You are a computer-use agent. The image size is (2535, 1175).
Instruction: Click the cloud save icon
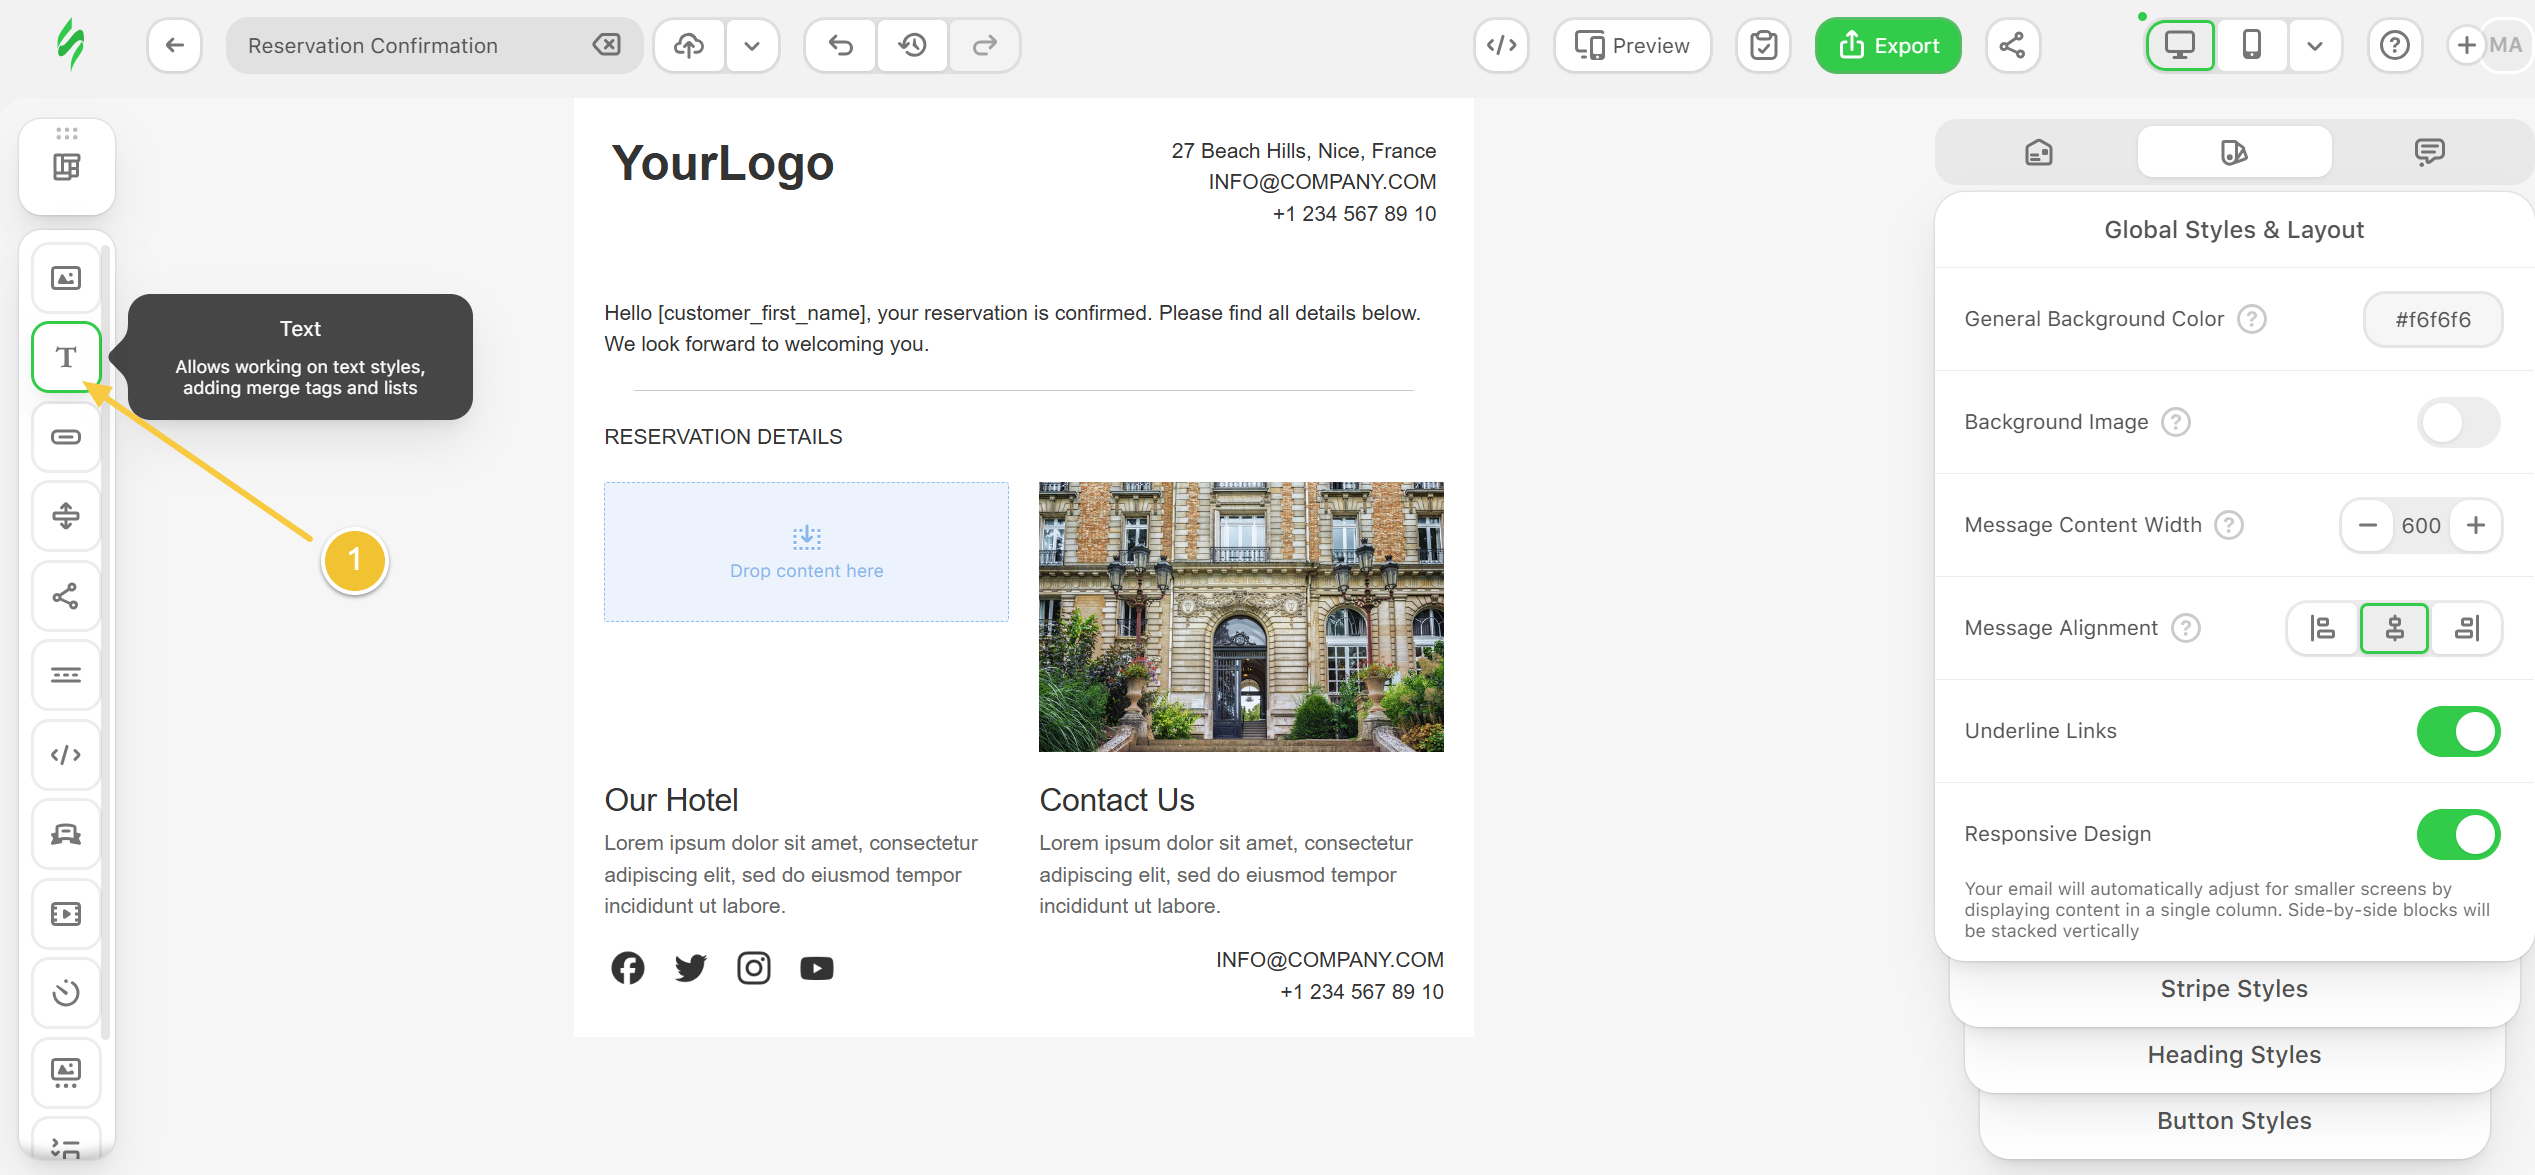click(x=689, y=45)
